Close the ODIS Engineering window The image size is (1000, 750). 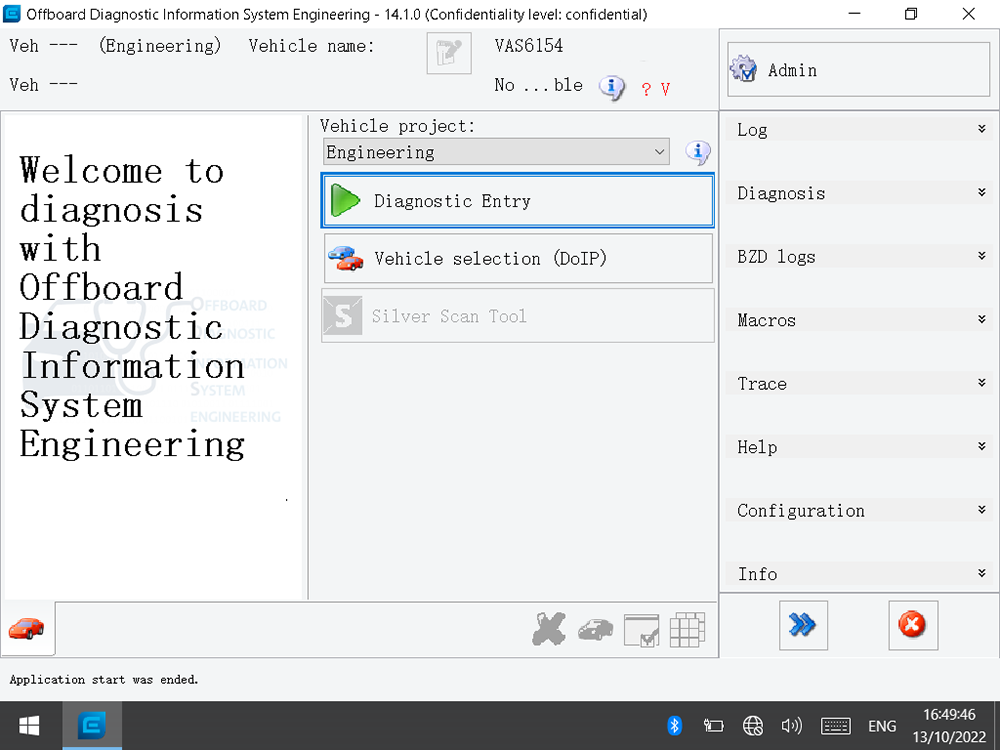coord(969,13)
